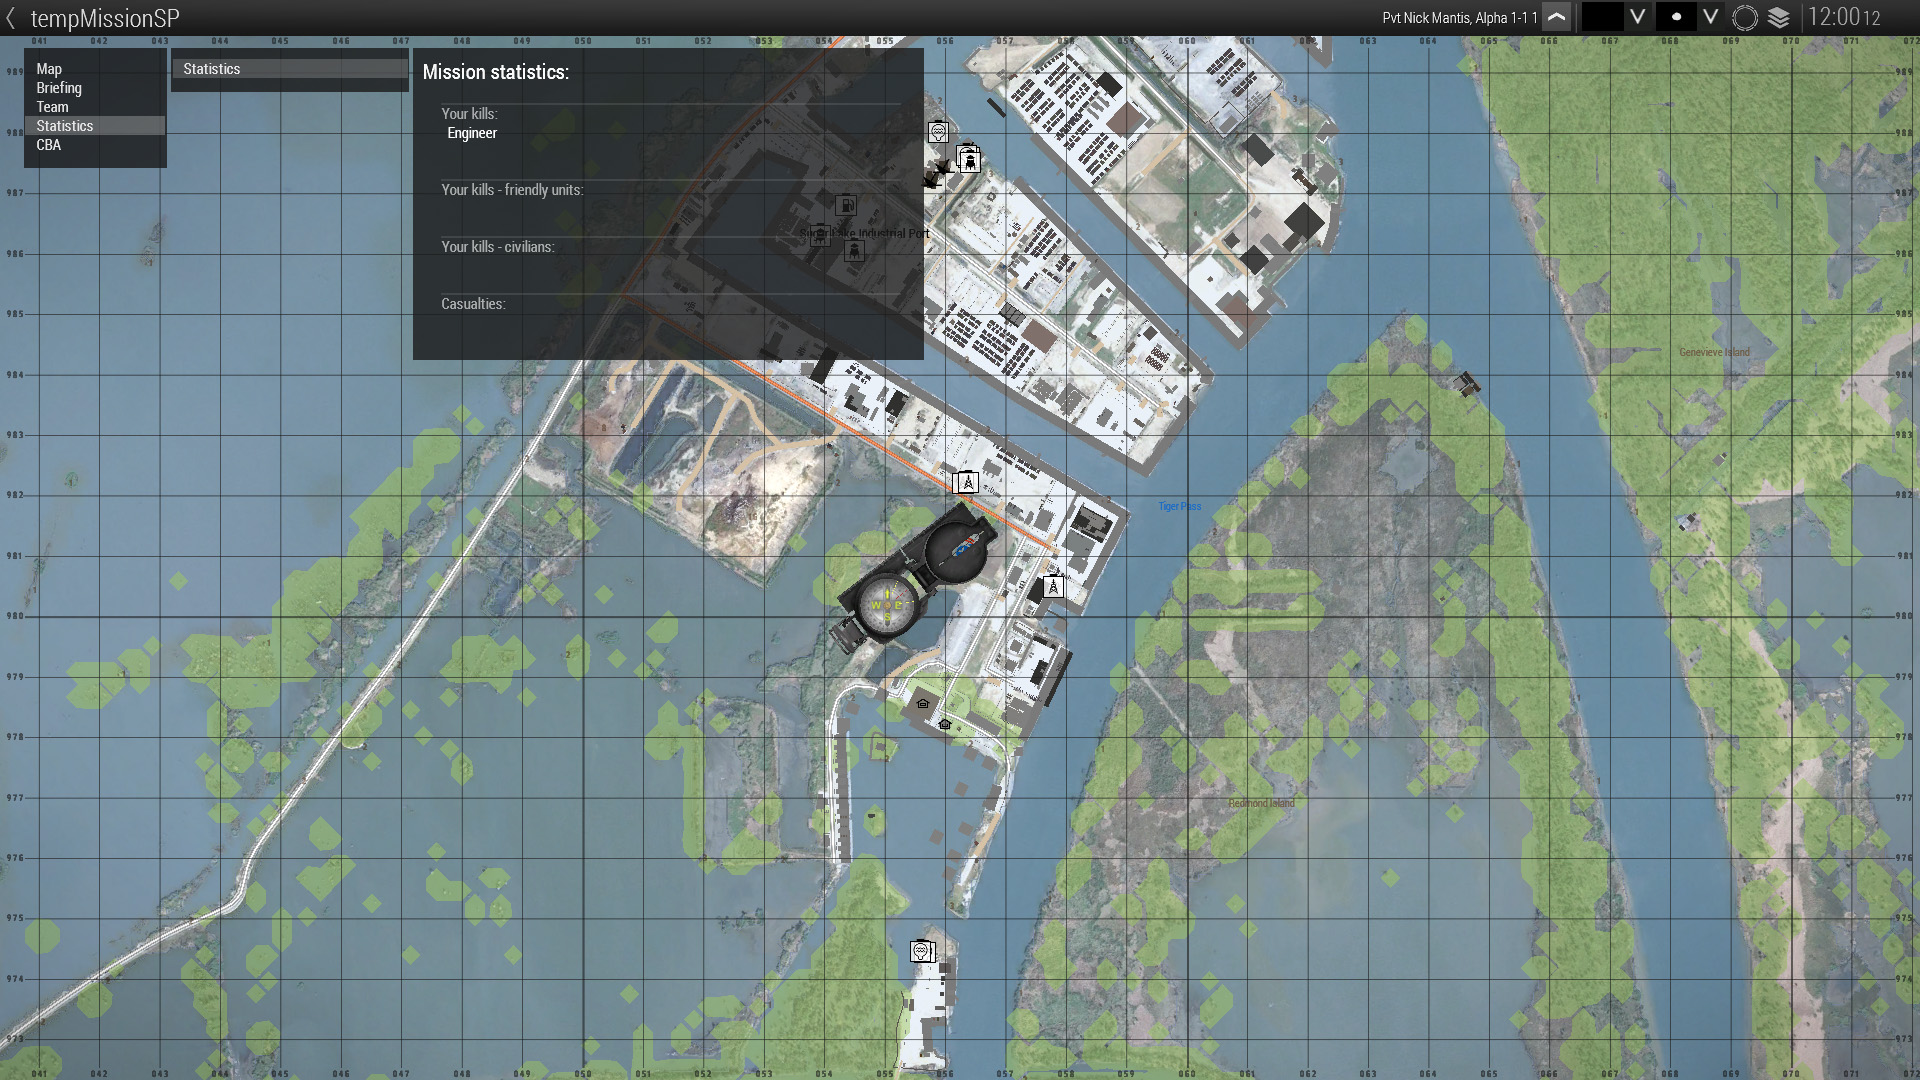Click the Redmond Island map label

1261,803
